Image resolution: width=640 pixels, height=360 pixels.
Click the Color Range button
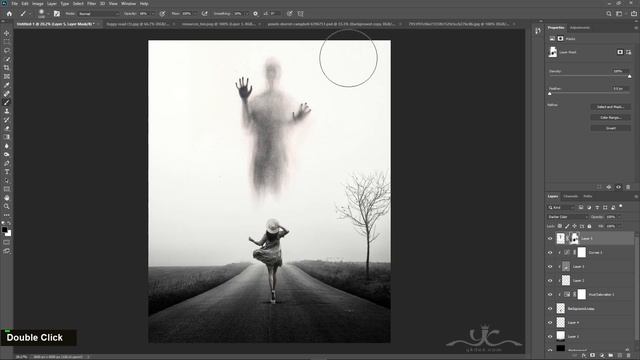pyautogui.click(x=611, y=118)
